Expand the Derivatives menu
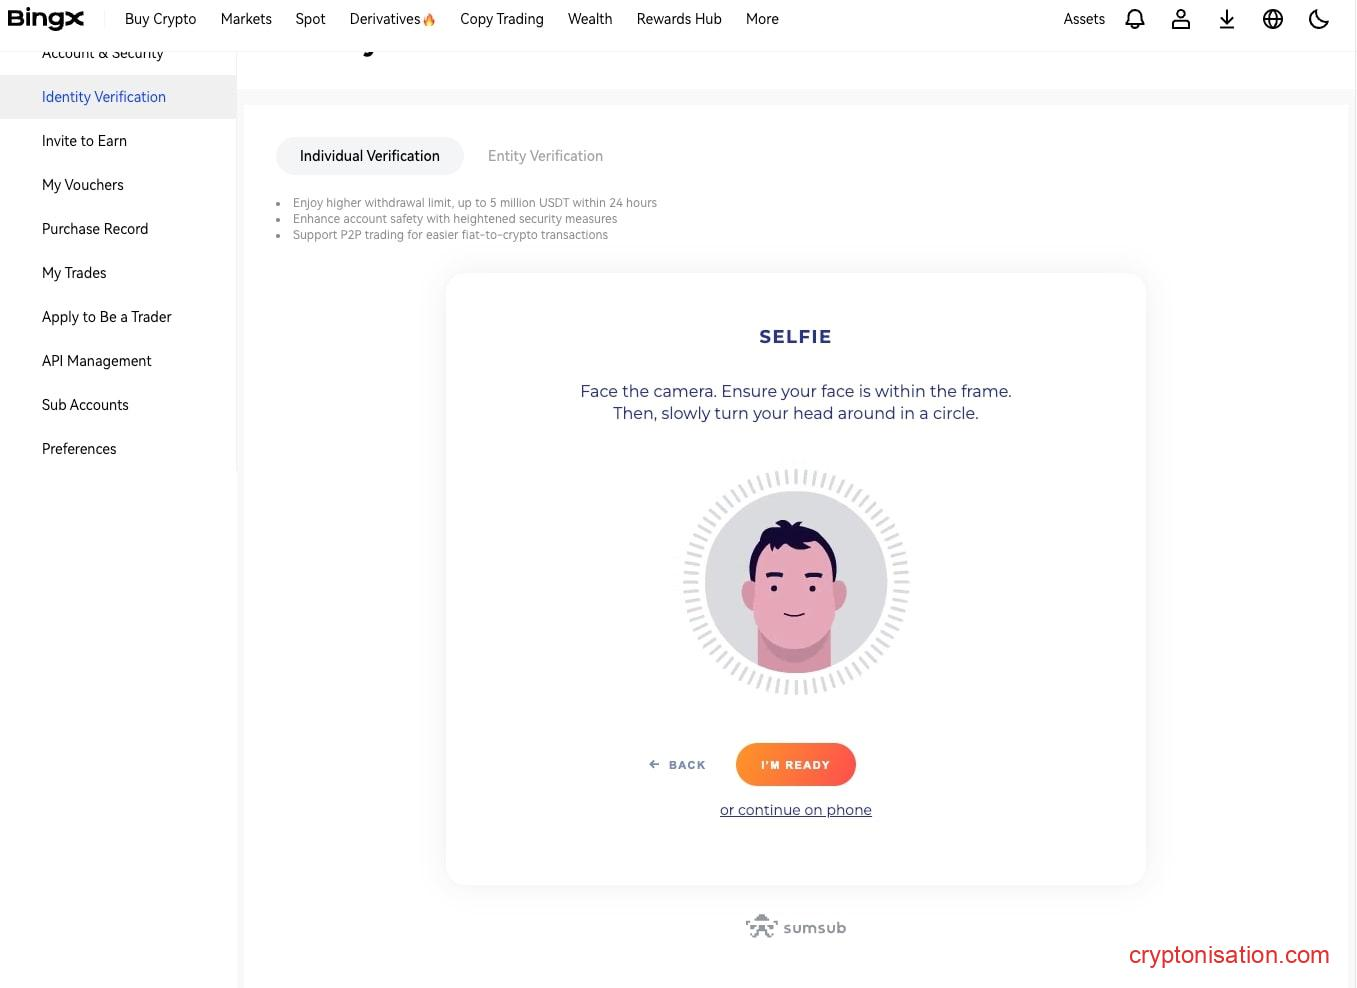This screenshot has height=988, width=1357. click(x=391, y=19)
